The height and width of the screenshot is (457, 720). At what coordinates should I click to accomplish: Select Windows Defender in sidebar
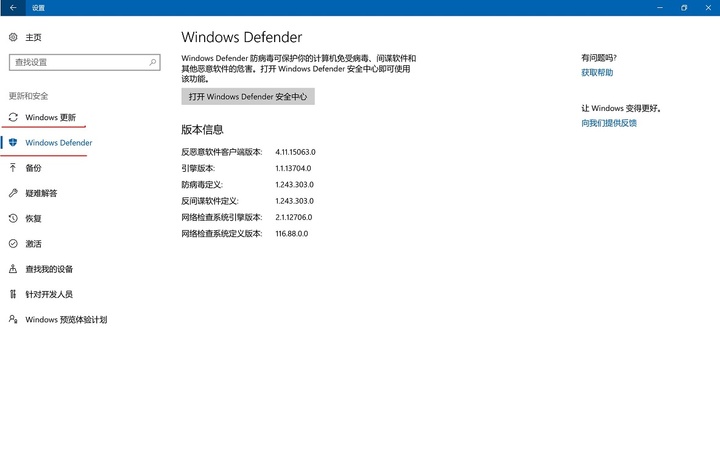tap(59, 143)
